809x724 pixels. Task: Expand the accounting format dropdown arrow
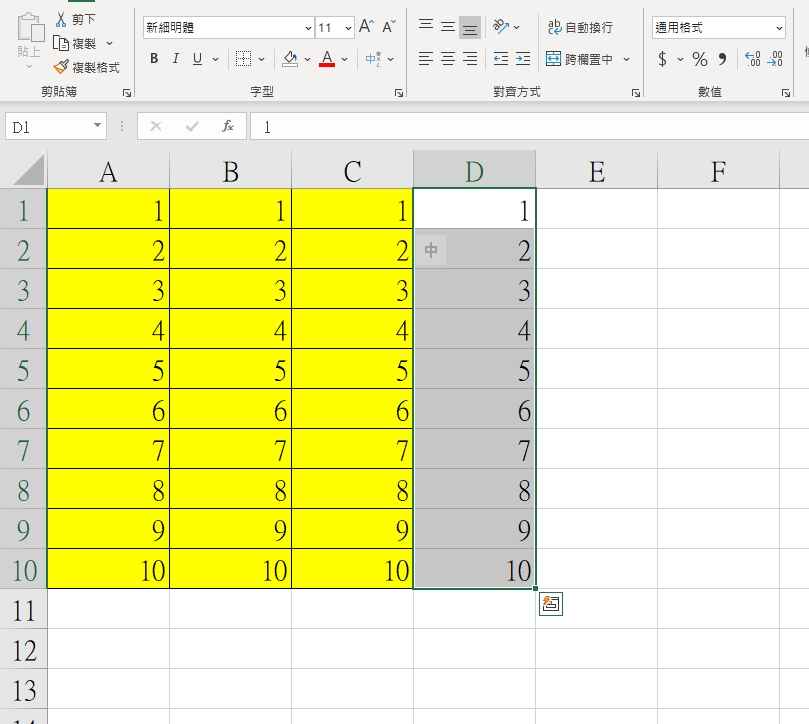pyautogui.click(x=681, y=59)
